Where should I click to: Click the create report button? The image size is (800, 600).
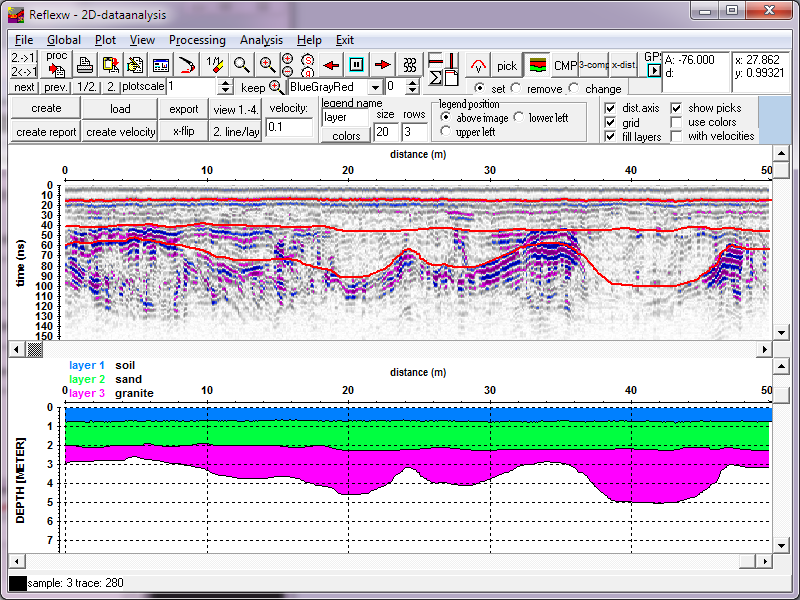(46, 132)
